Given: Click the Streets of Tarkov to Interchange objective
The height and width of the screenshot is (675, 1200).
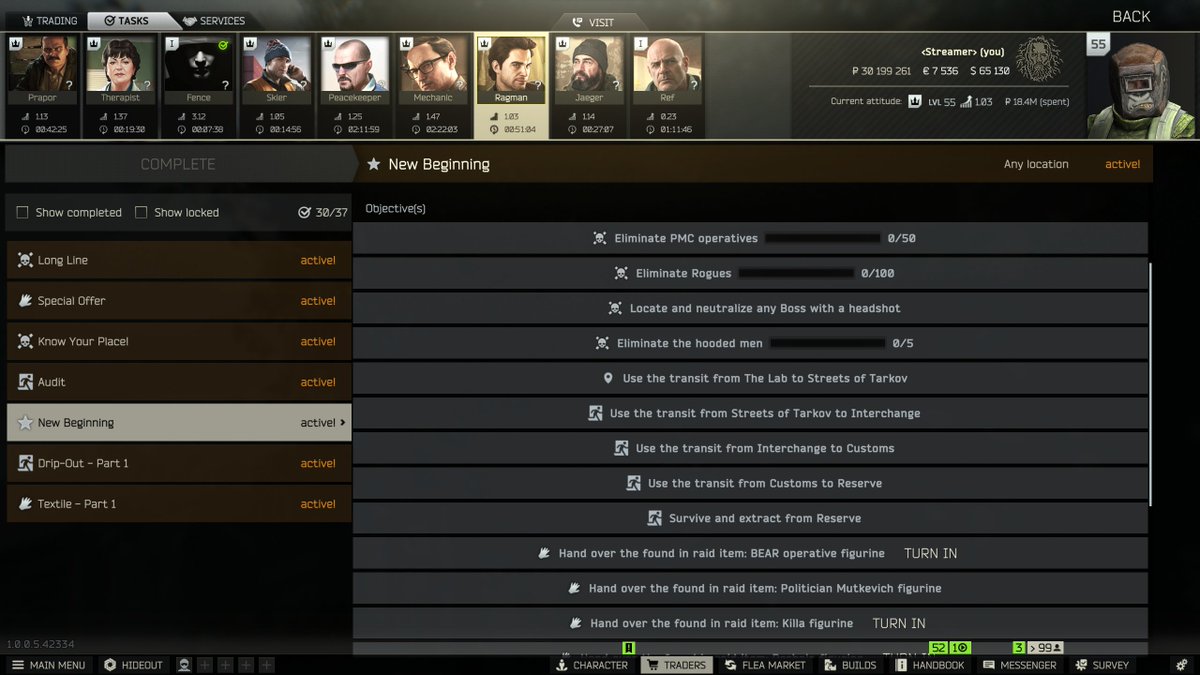Looking at the screenshot, I should click(x=750, y=413).
